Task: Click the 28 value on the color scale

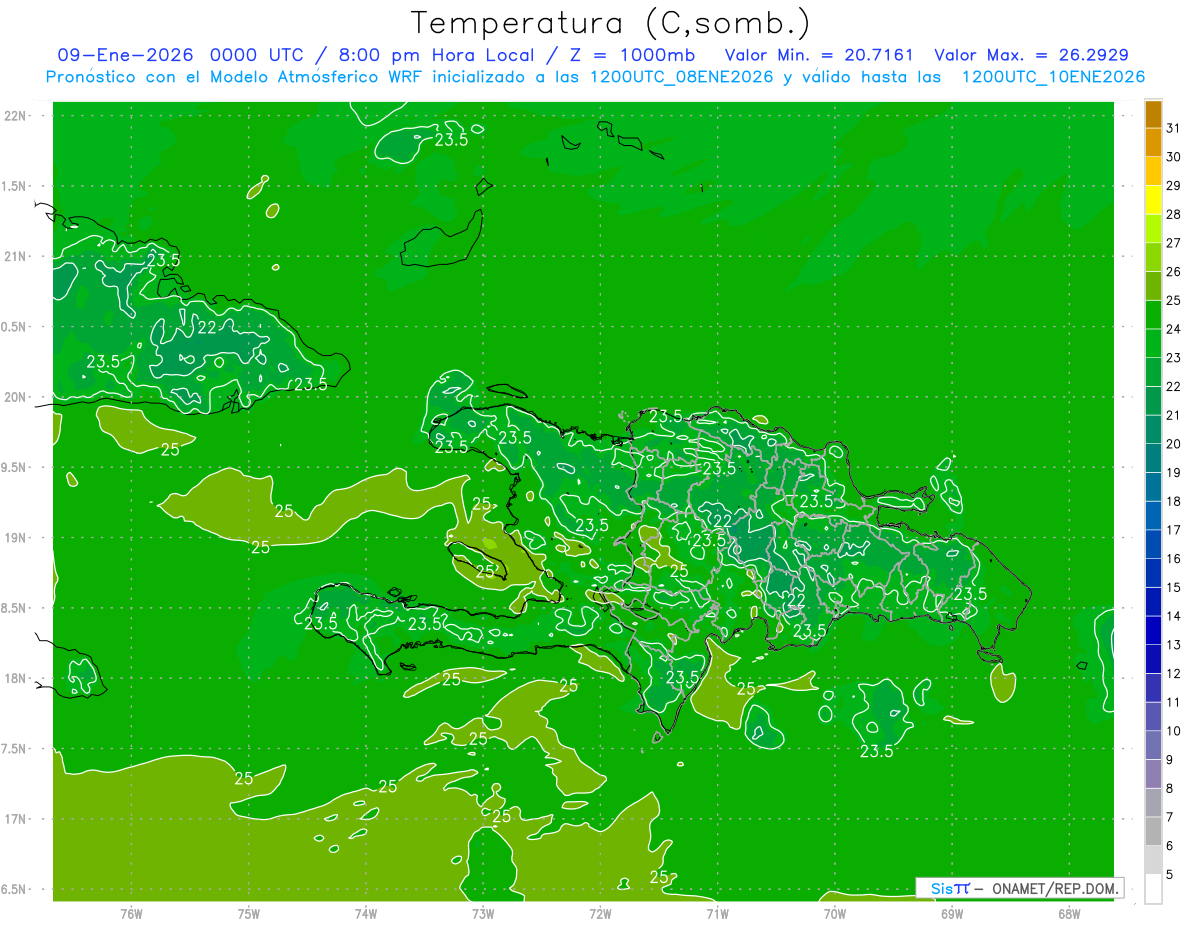Action: pos(1173,214)
